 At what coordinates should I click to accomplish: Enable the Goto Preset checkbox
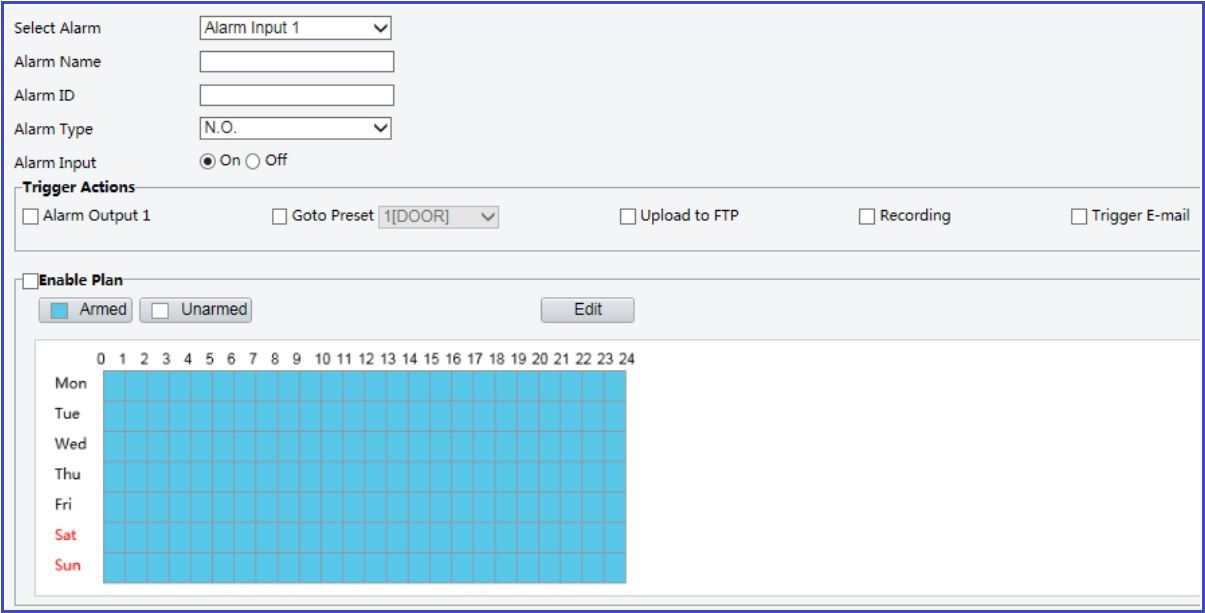click(281, 216)
